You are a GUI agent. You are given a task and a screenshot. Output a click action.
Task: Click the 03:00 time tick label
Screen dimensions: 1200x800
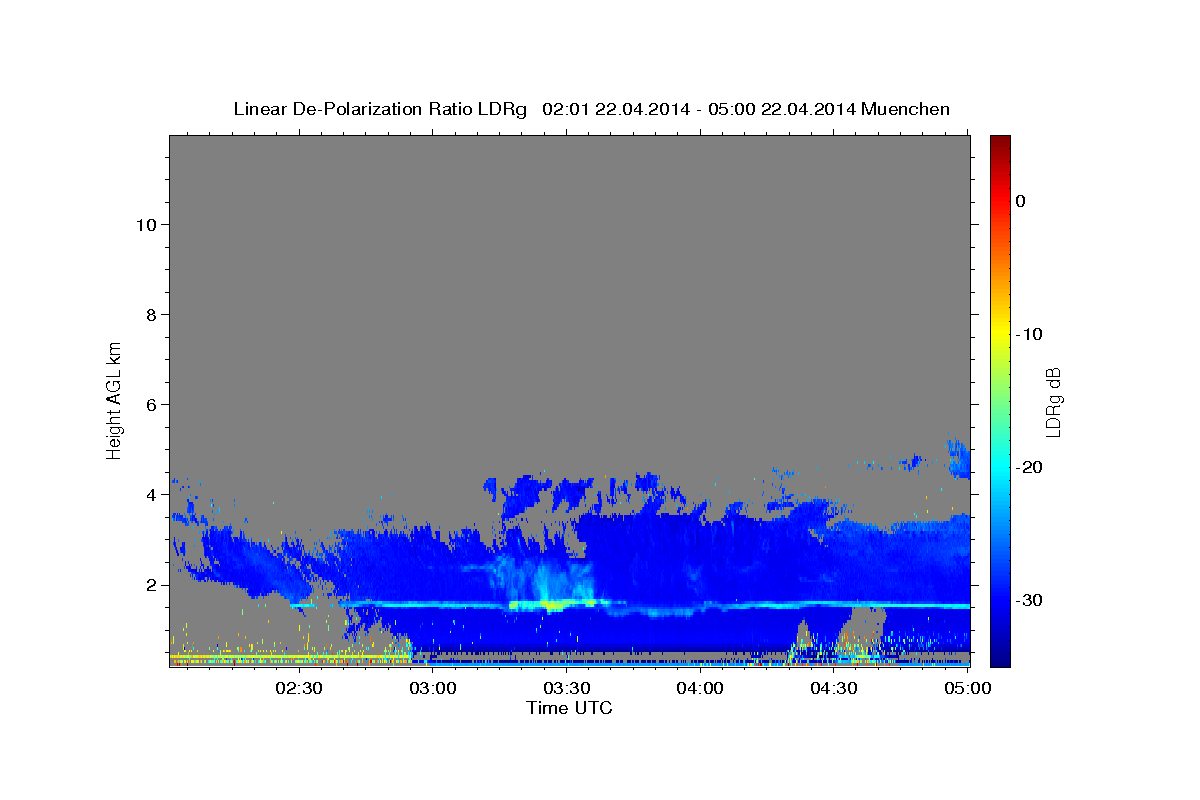click(433, 688)
